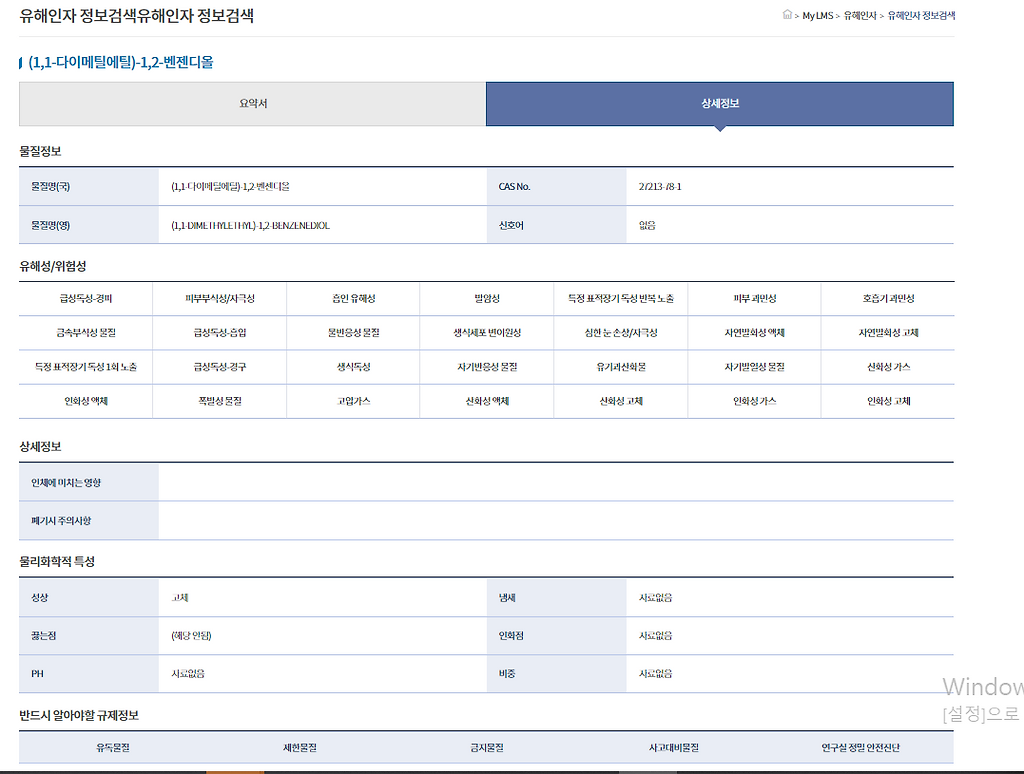Select the 물반응성 물질 hazard cell
Screen dimensions: 1024x774
(x=353, y=332)
